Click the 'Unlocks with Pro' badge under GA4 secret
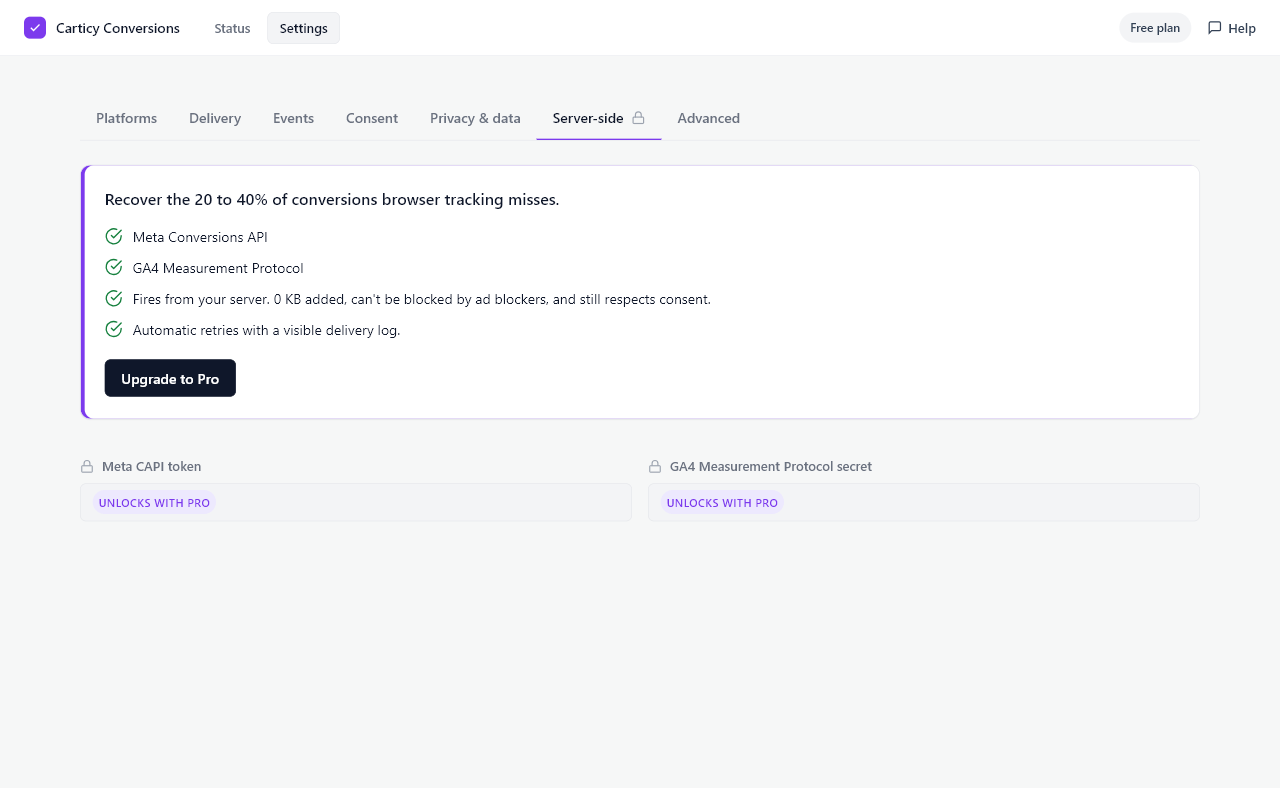This screenshot has width=1280, height=788. click(x=722, y=503)
